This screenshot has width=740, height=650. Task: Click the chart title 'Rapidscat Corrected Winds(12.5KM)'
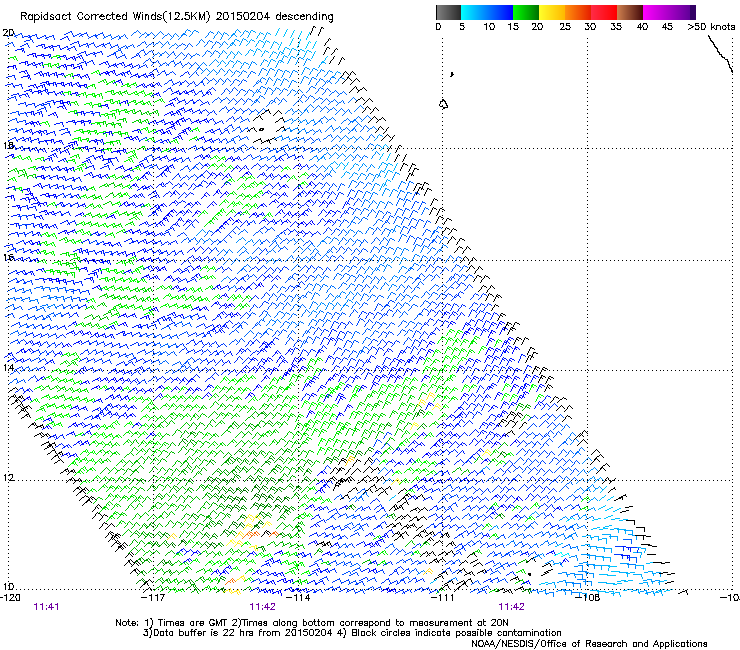pos(115,17)
